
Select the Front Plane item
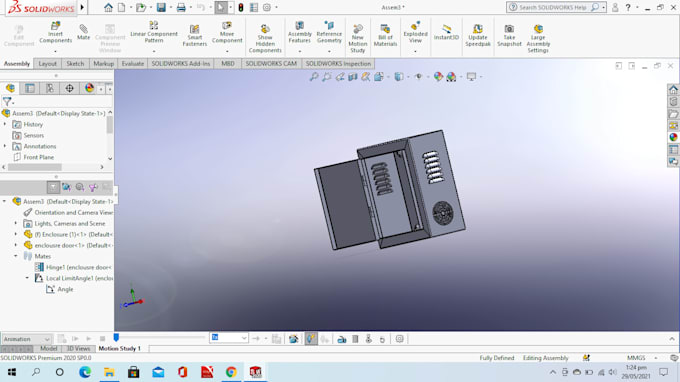[x=39, y=157]
